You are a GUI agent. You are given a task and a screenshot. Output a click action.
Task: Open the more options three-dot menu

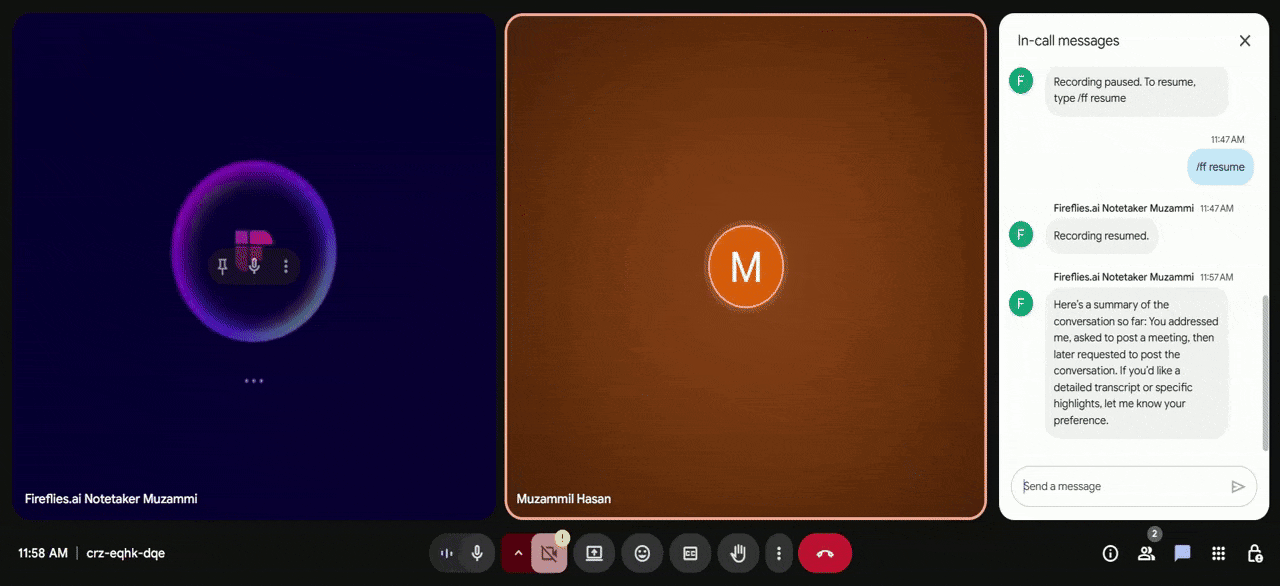coord(779,553)
